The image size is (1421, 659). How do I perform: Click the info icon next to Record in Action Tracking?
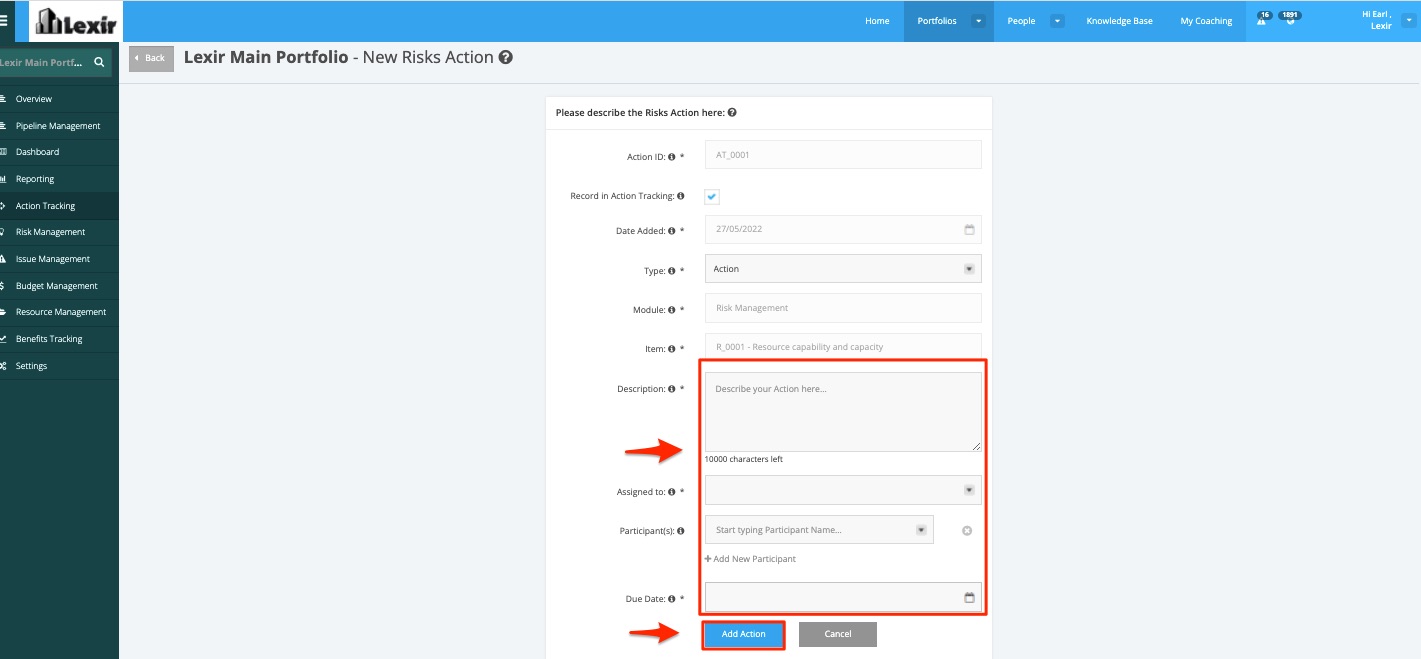tap(681, 196)
